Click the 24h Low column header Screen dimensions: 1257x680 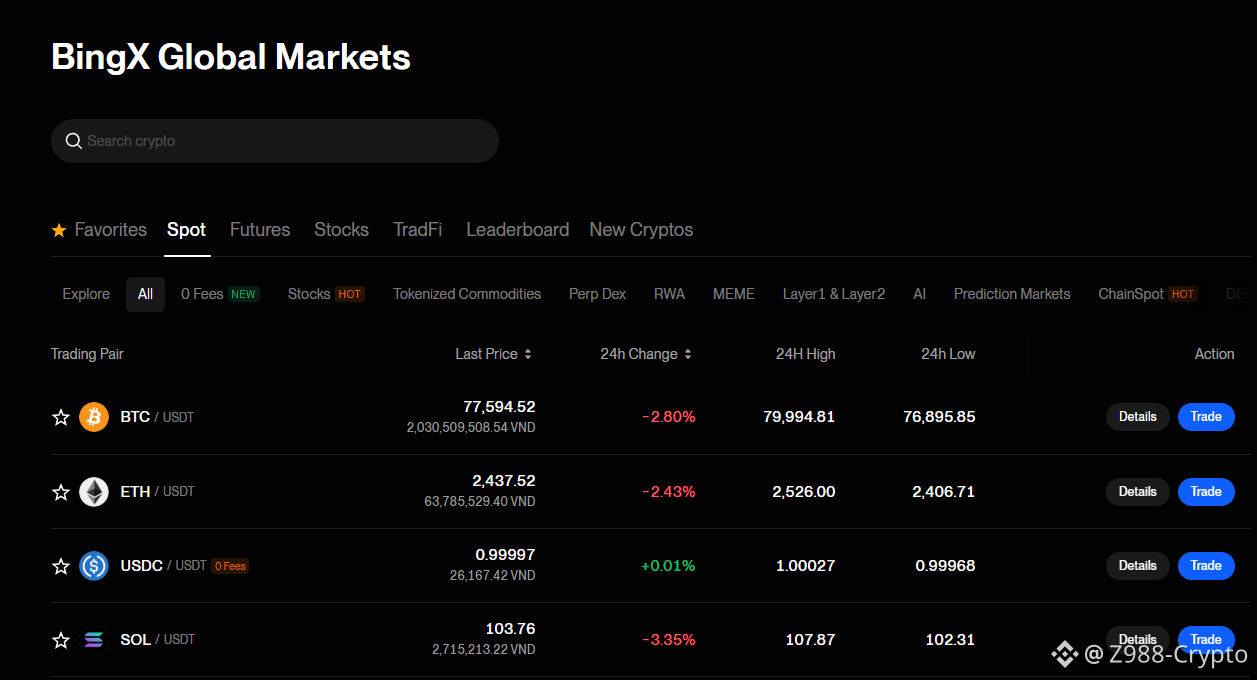pos(948,354)
